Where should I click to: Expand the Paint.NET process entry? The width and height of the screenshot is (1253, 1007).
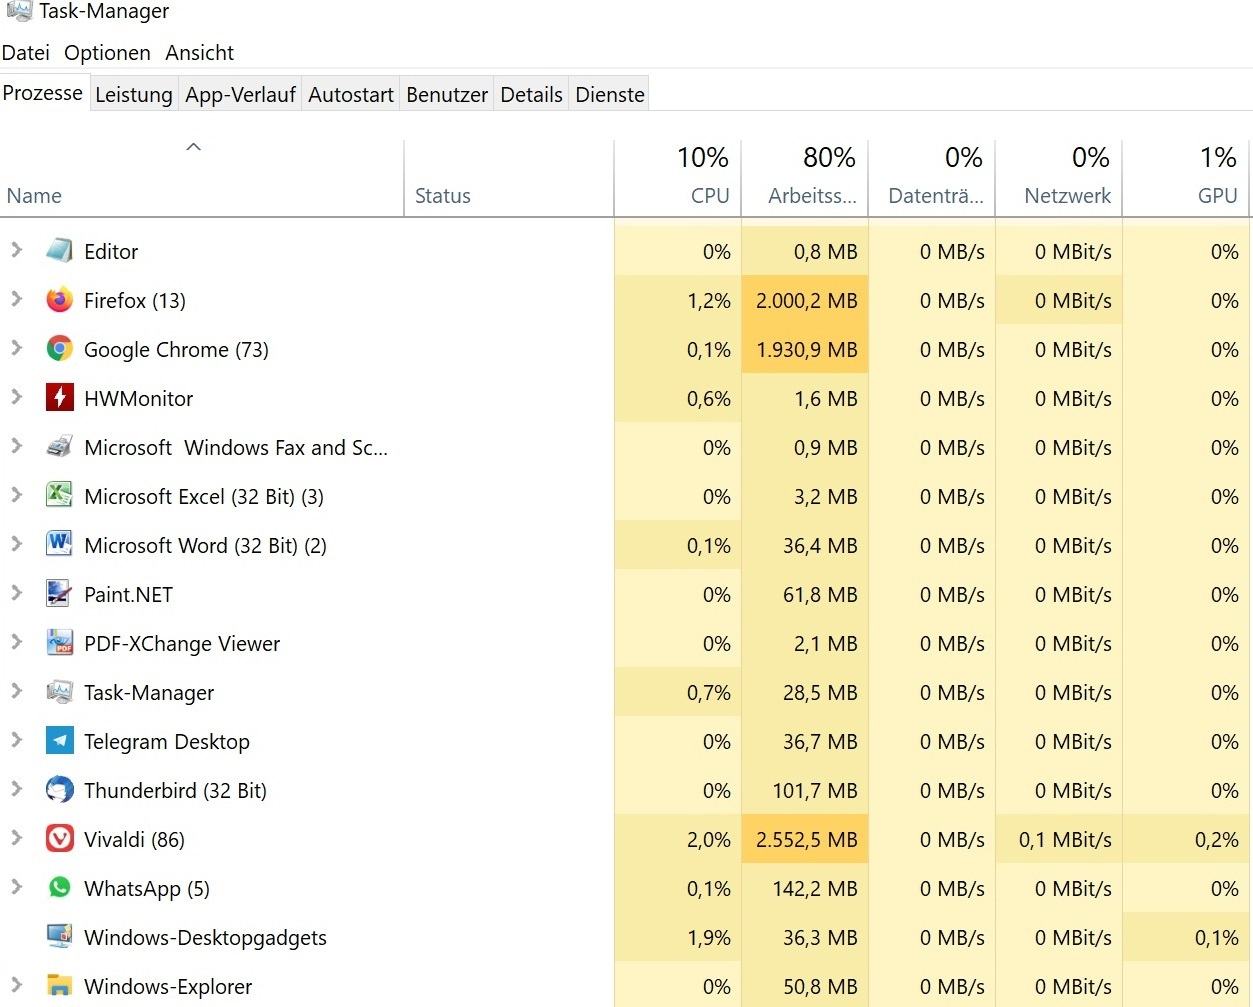16,593
